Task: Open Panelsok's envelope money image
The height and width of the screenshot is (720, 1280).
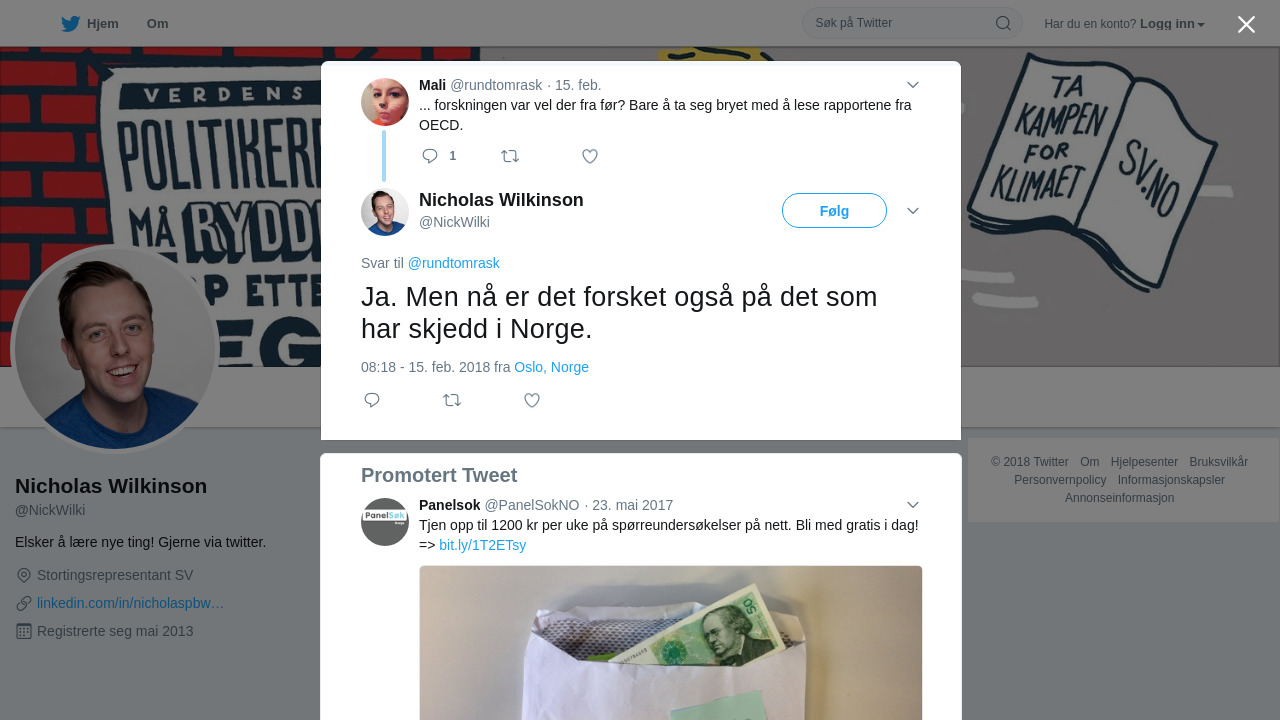Action: (671, 643)
